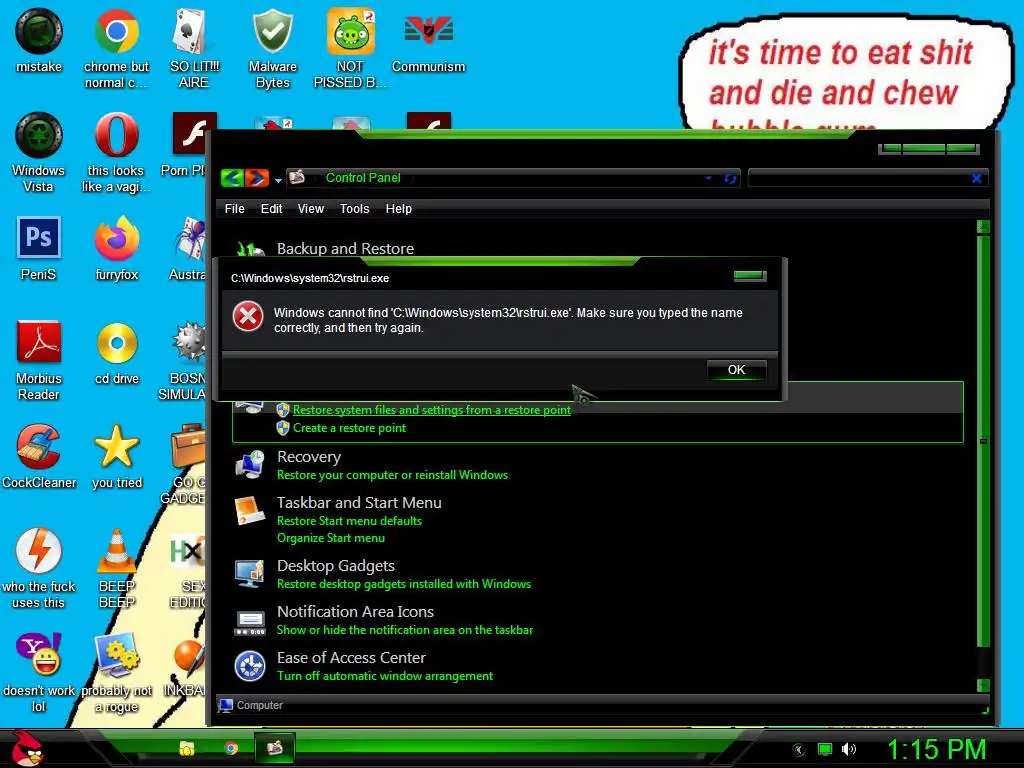1024x768 pixels.
Task: Click the orange Forward arrow in Control Panel
Action: (x=257, y=178)
